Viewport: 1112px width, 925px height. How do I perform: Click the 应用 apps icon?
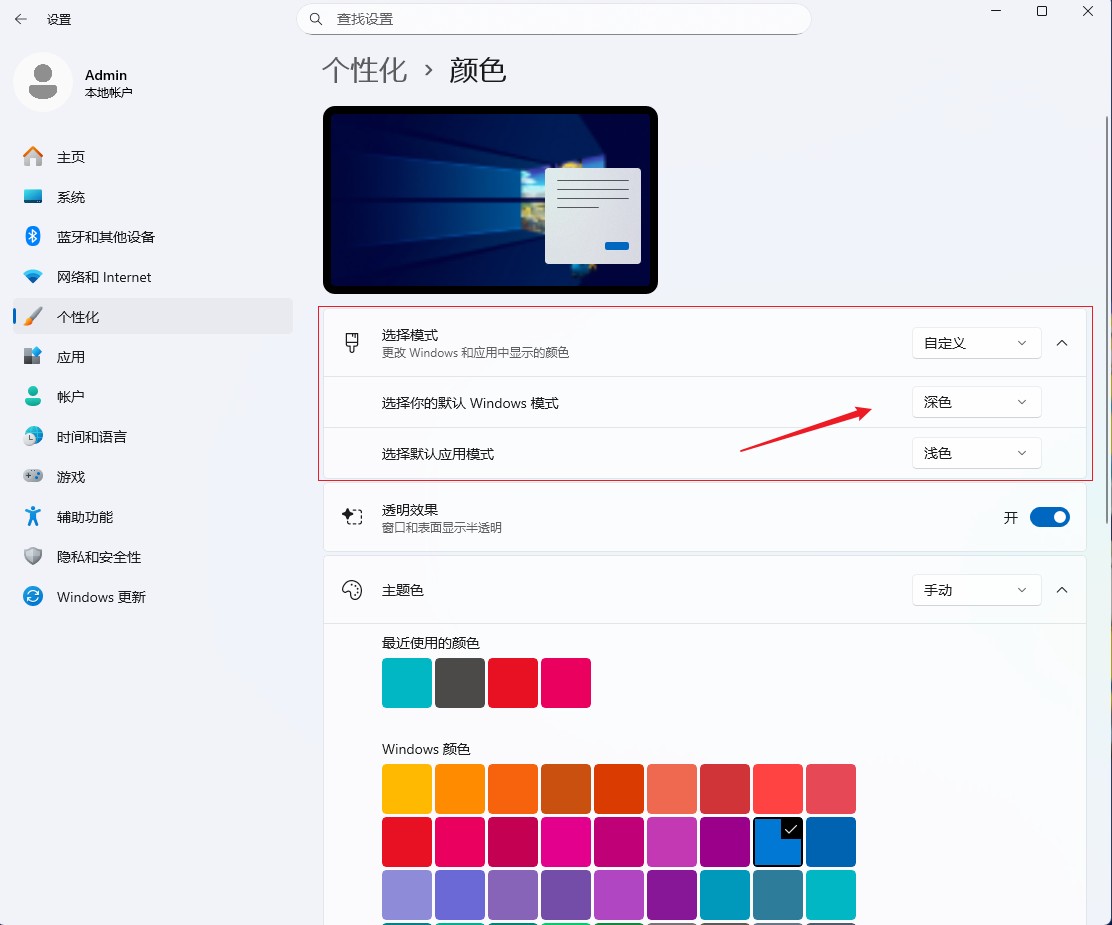pos(33,356)
